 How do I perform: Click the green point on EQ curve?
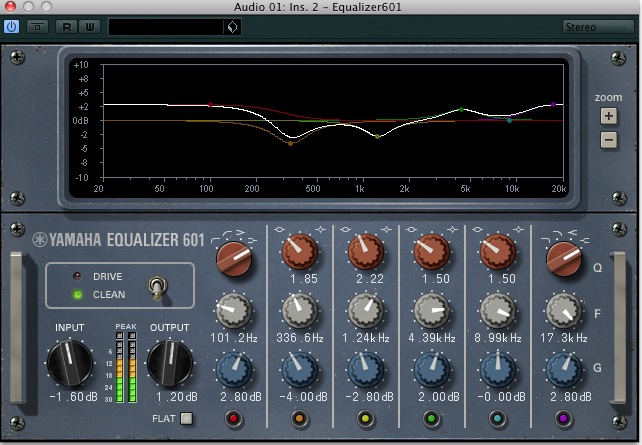coord(461,109)
